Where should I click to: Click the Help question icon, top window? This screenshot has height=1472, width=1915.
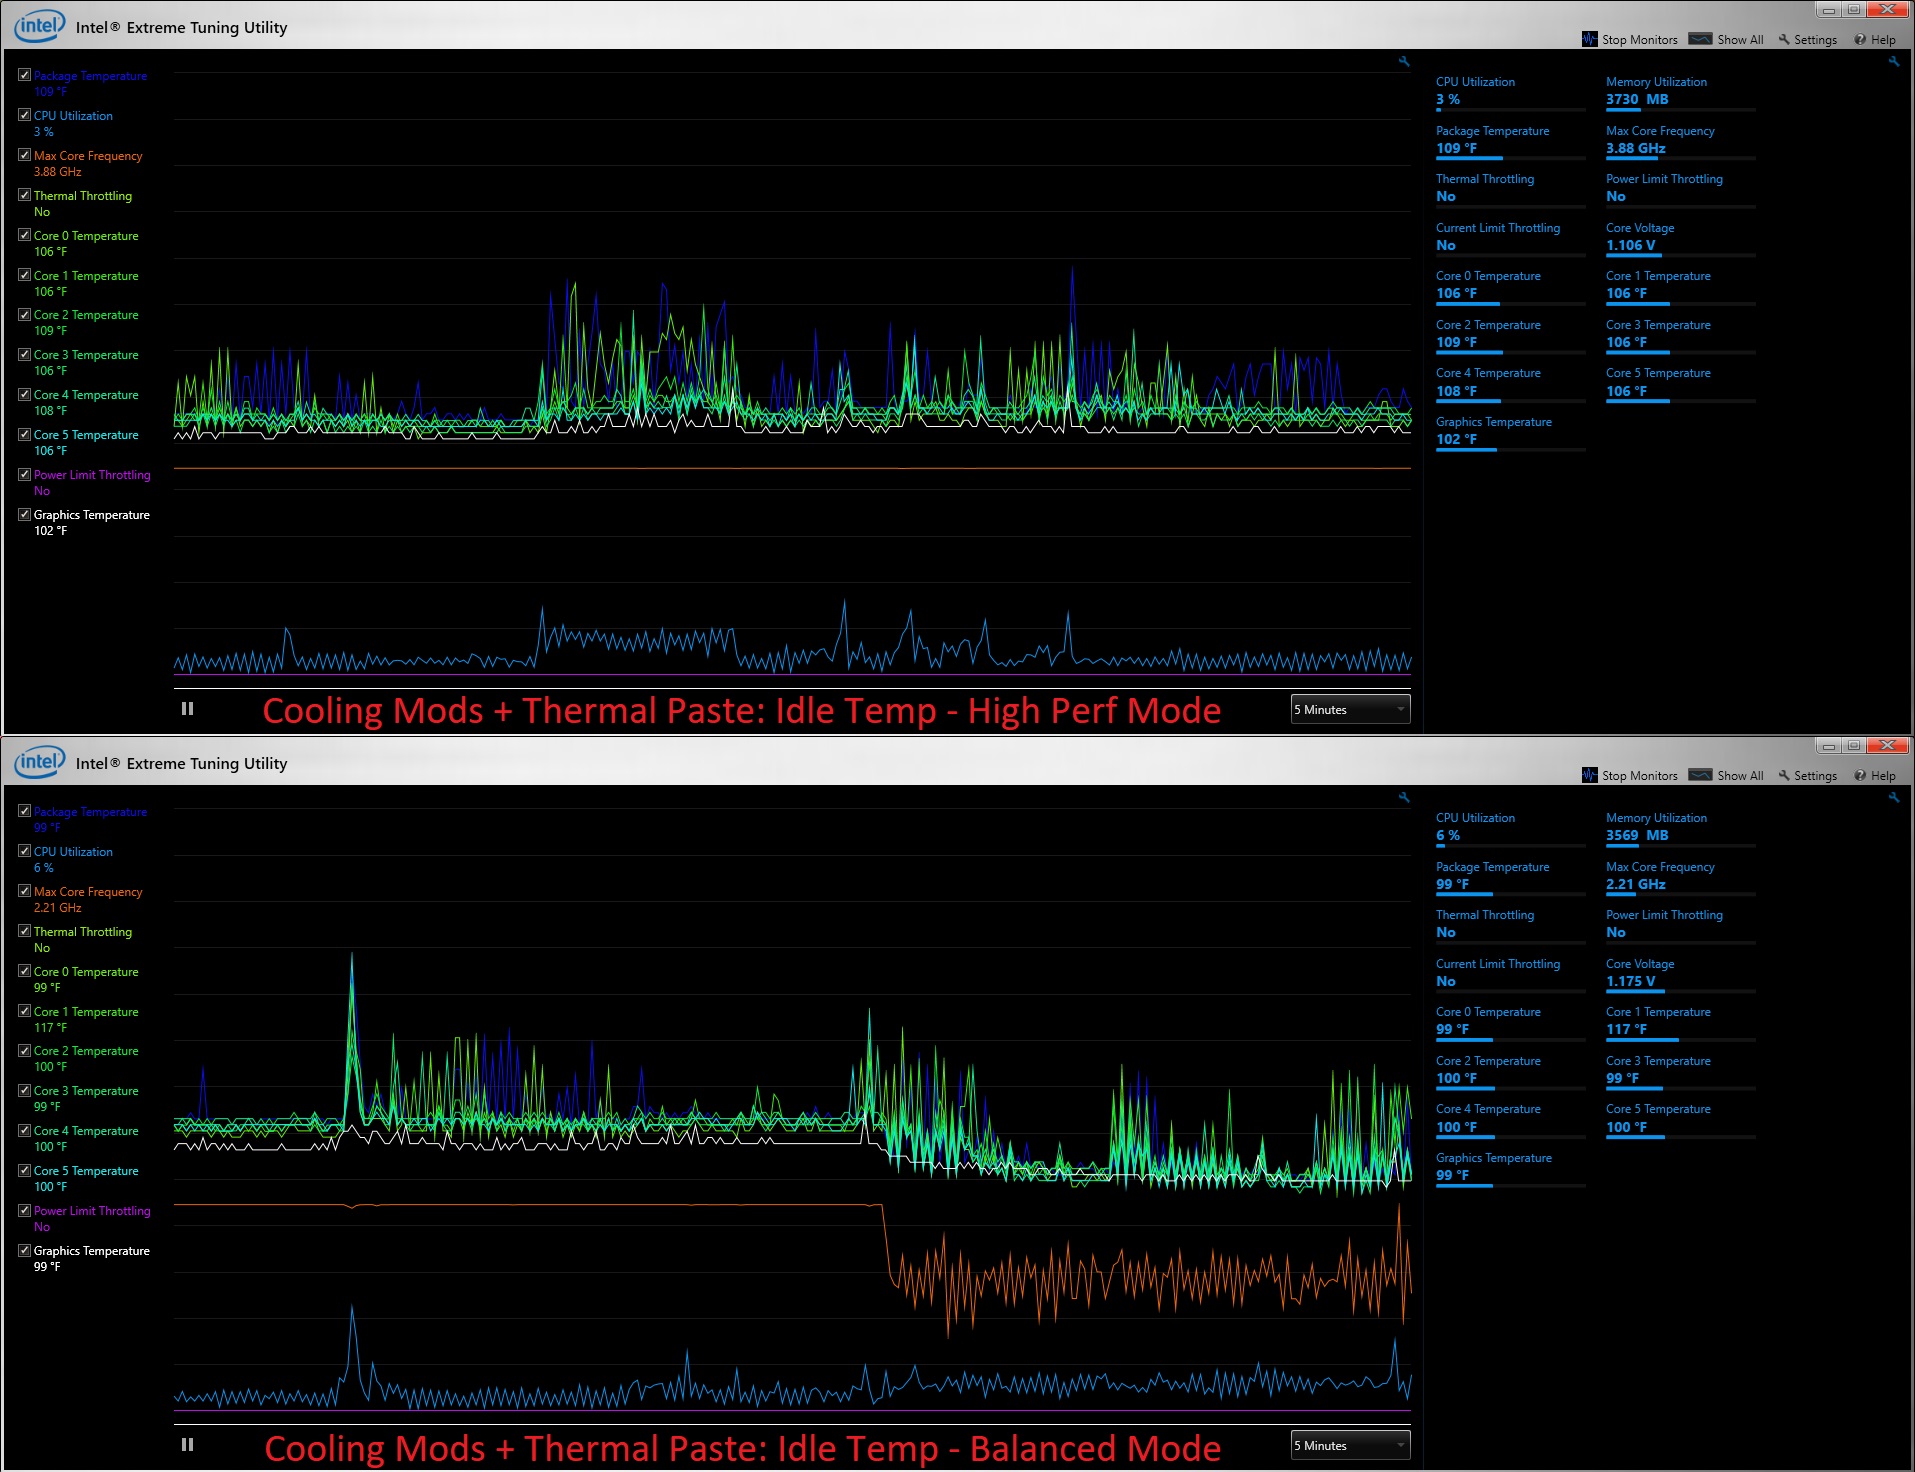(1860, 40)
